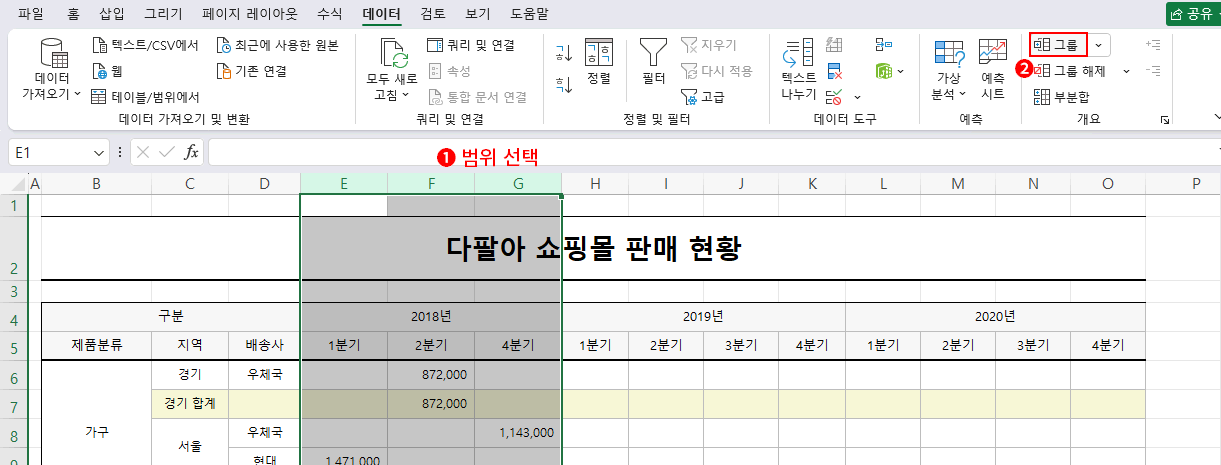Open the 데이터 가져오기 (Get Data) button
This screenshot has width=1221, height=465.
click(x=52, y=70)
